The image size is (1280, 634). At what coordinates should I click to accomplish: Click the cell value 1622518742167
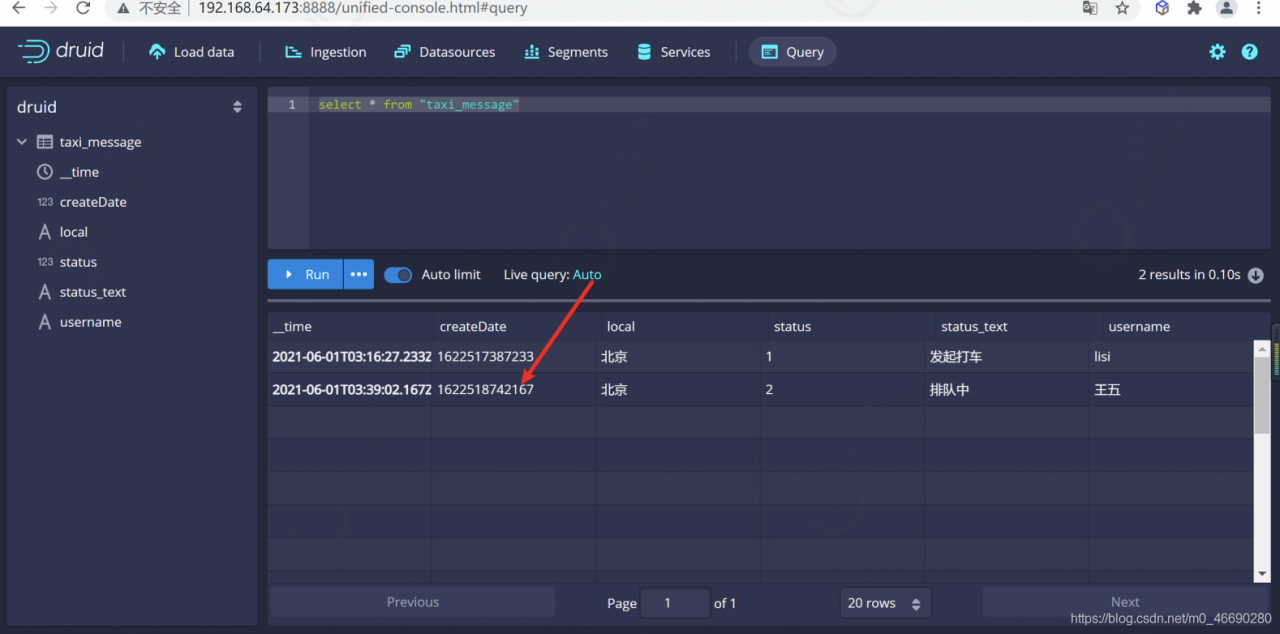(485, 390)
